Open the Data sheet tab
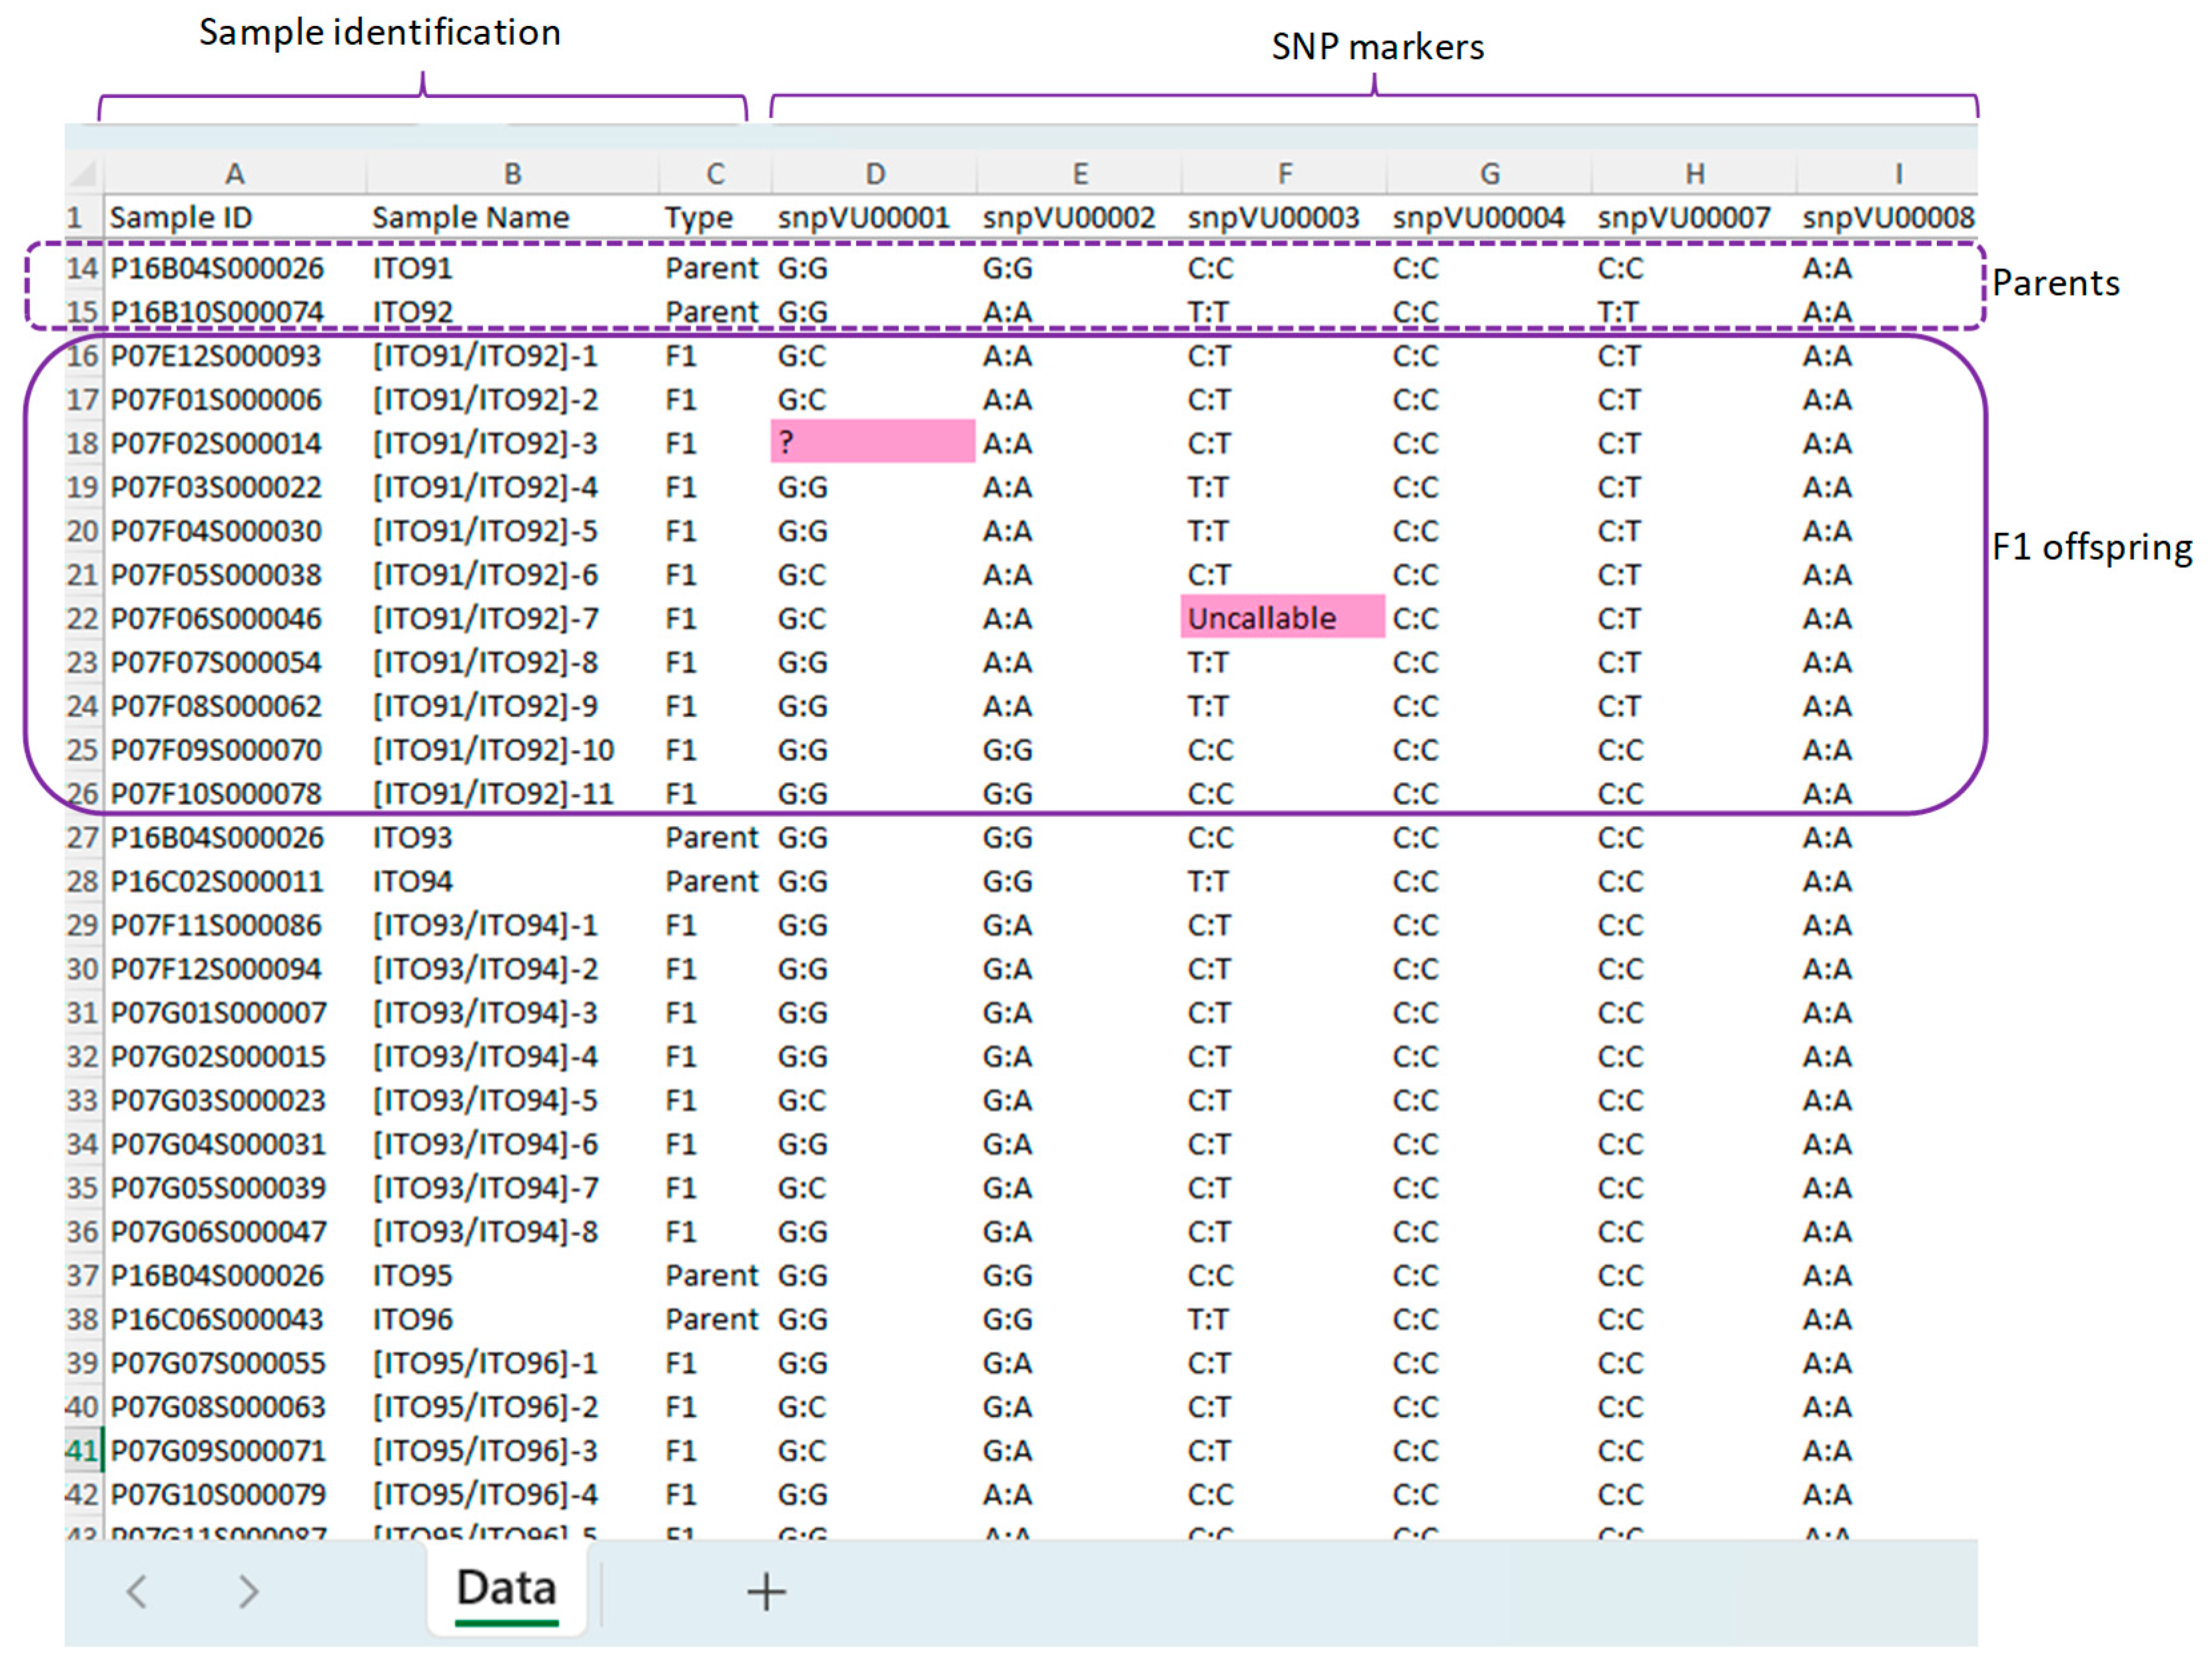The width and height of the screenshot is (2212, 1667). 506,1589
